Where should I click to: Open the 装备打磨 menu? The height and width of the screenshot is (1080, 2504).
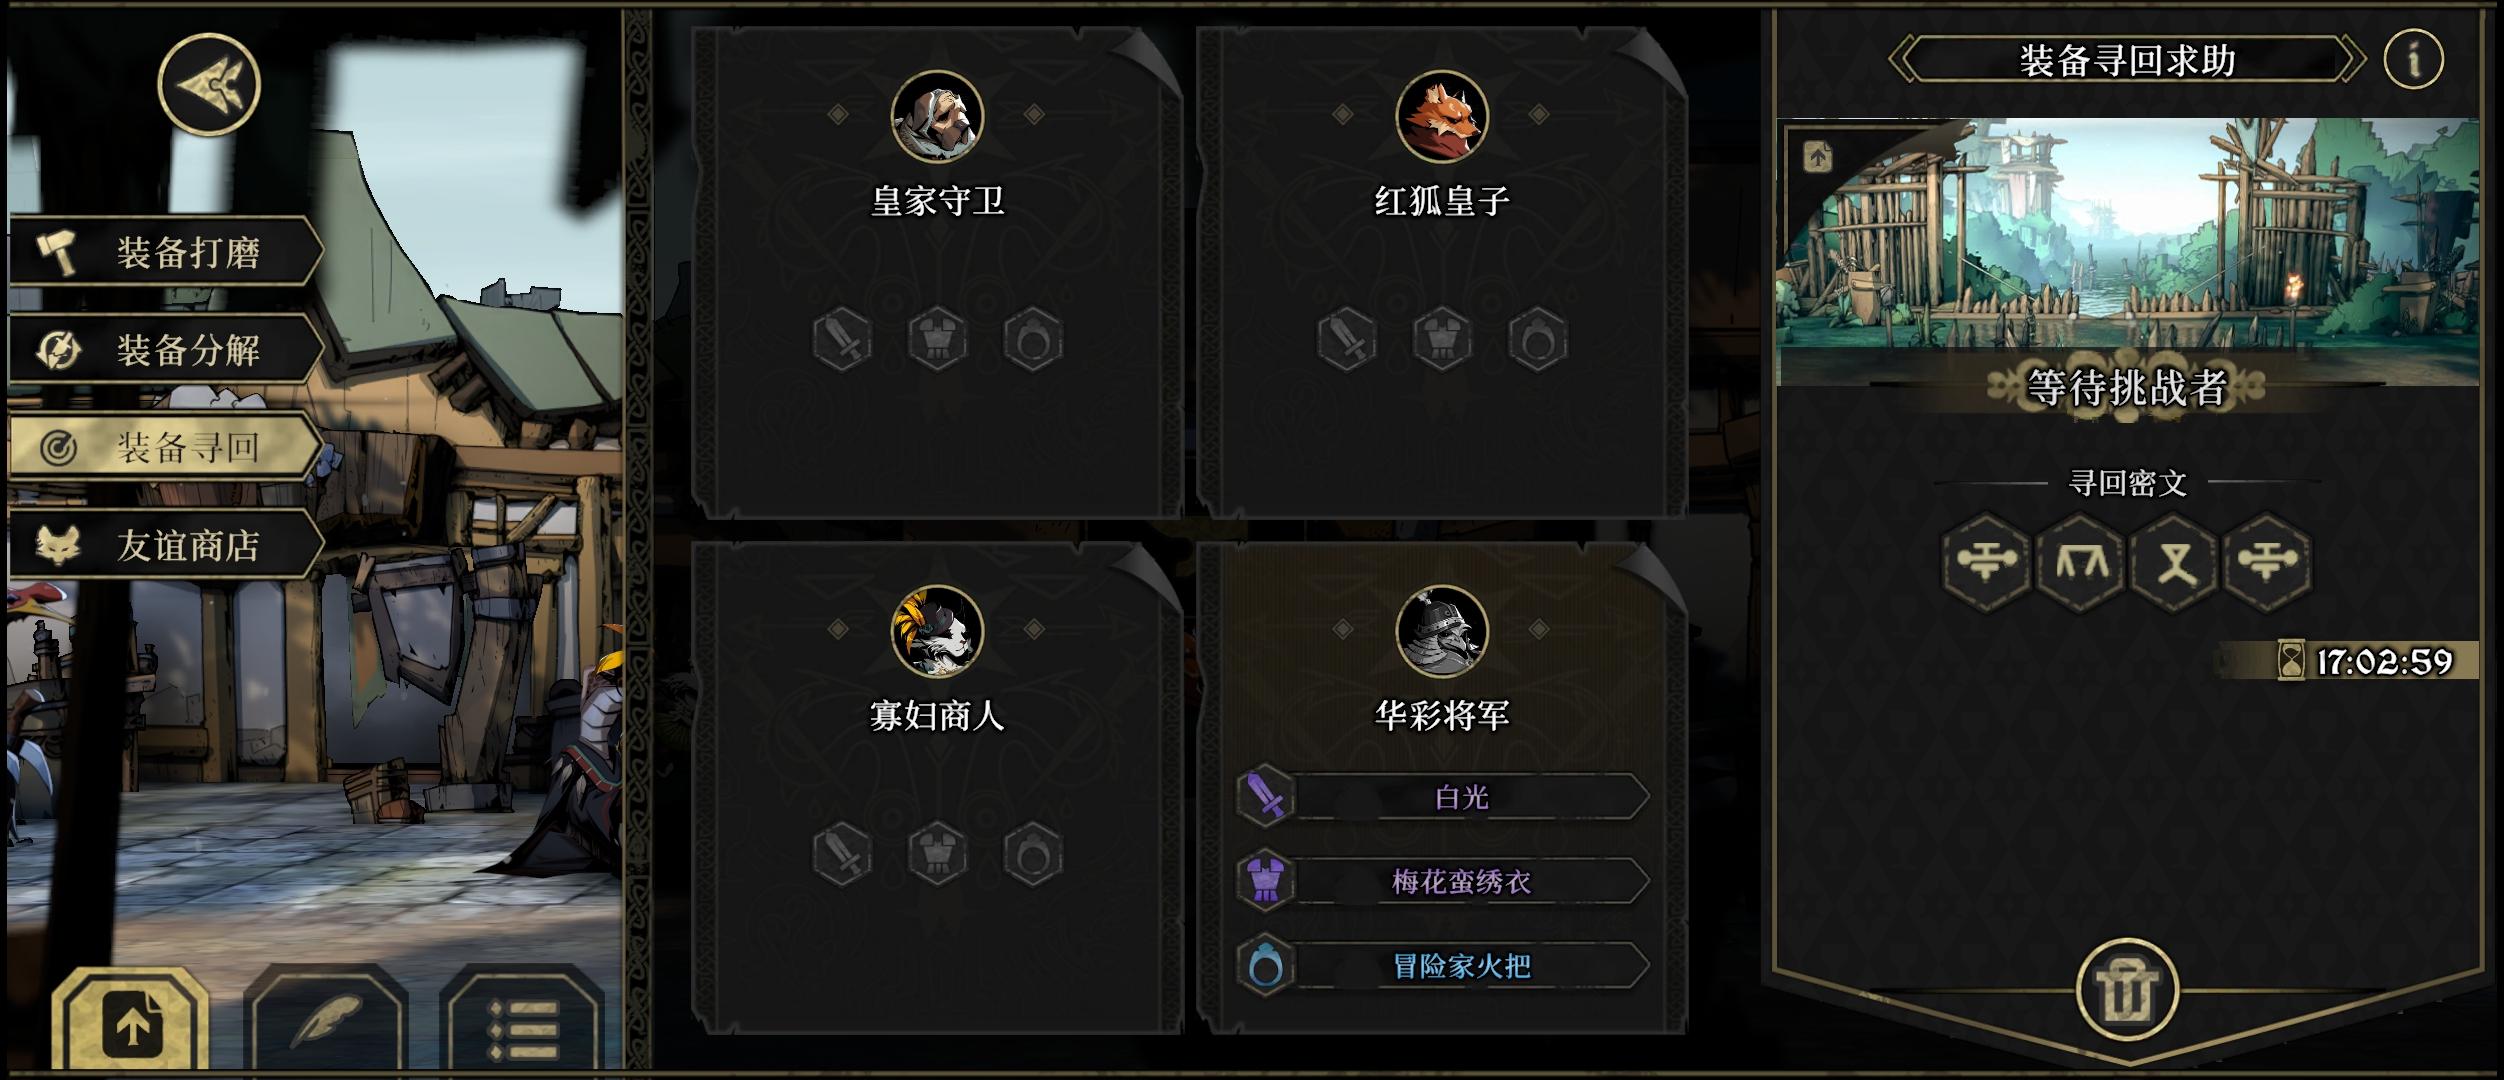point(166,252)
